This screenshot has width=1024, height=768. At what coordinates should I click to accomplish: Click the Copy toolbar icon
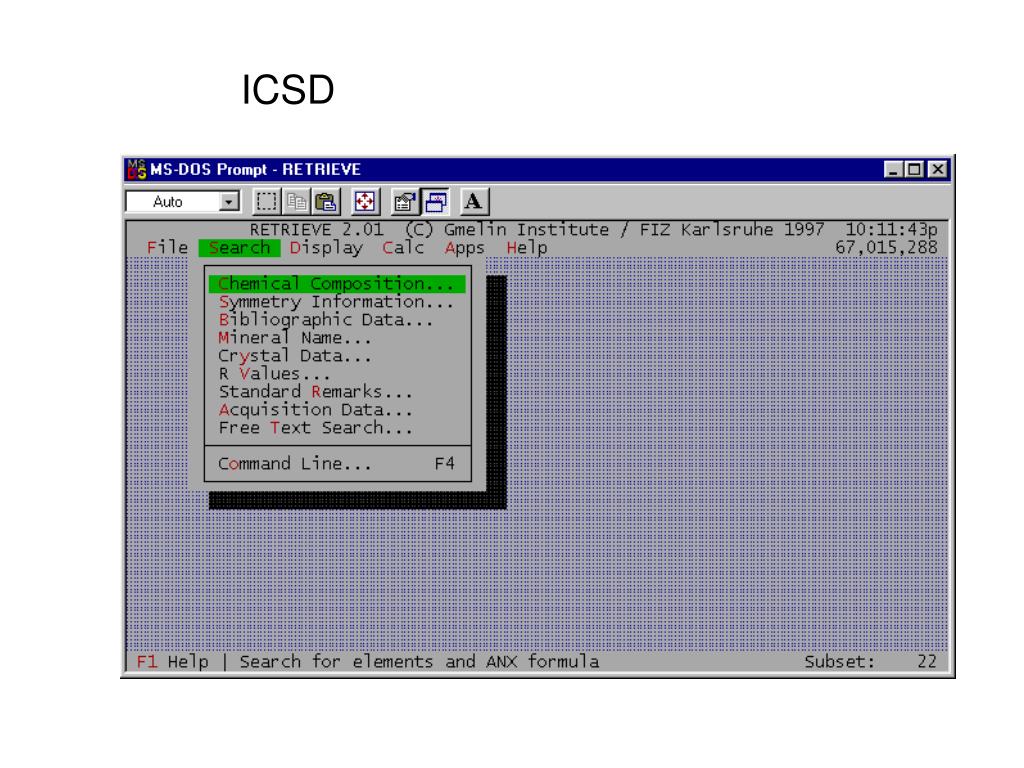pyautogui.click(x=296, y=202)
